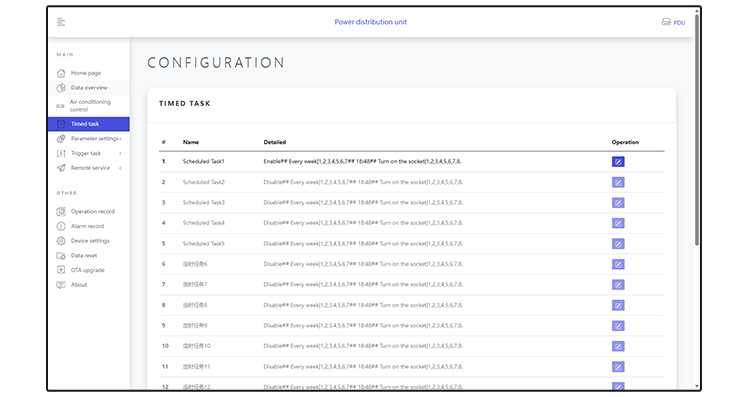Edit Scheduled Task2 with its pencil icon

pos(618,182)
